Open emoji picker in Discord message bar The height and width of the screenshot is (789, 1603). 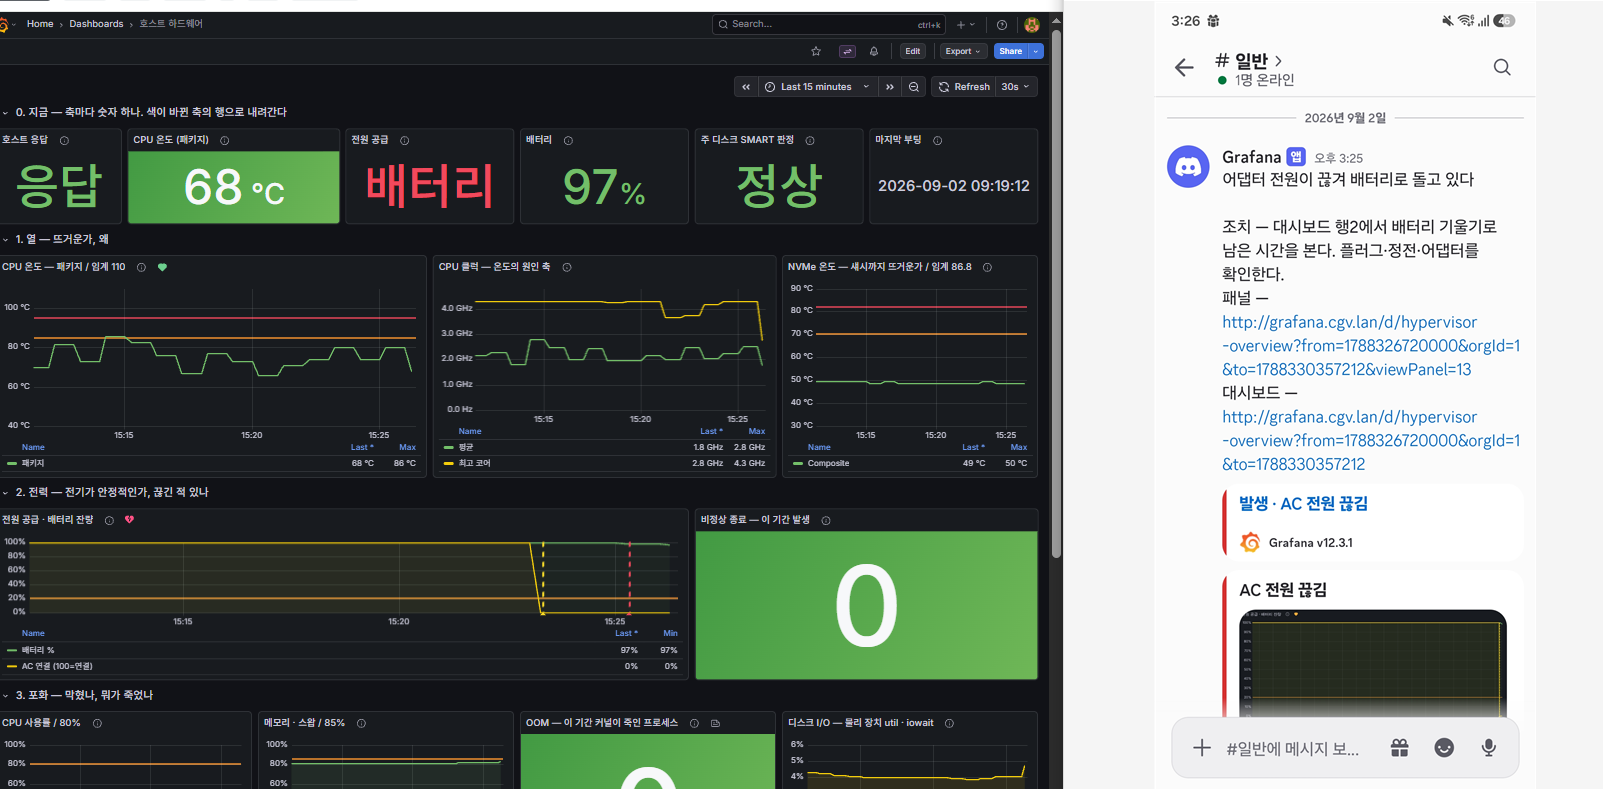pyautogui.click(x=1444, y=748)
